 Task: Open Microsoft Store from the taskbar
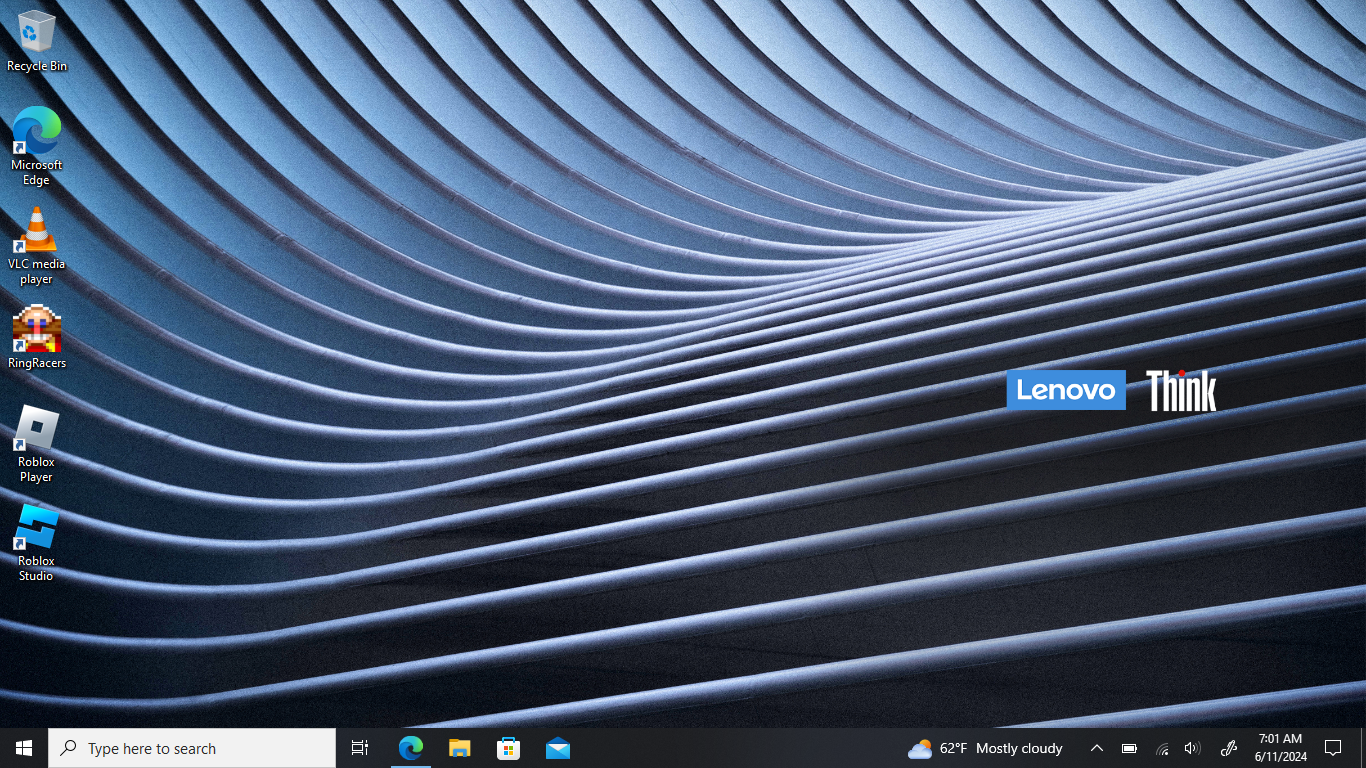point(509,748)
